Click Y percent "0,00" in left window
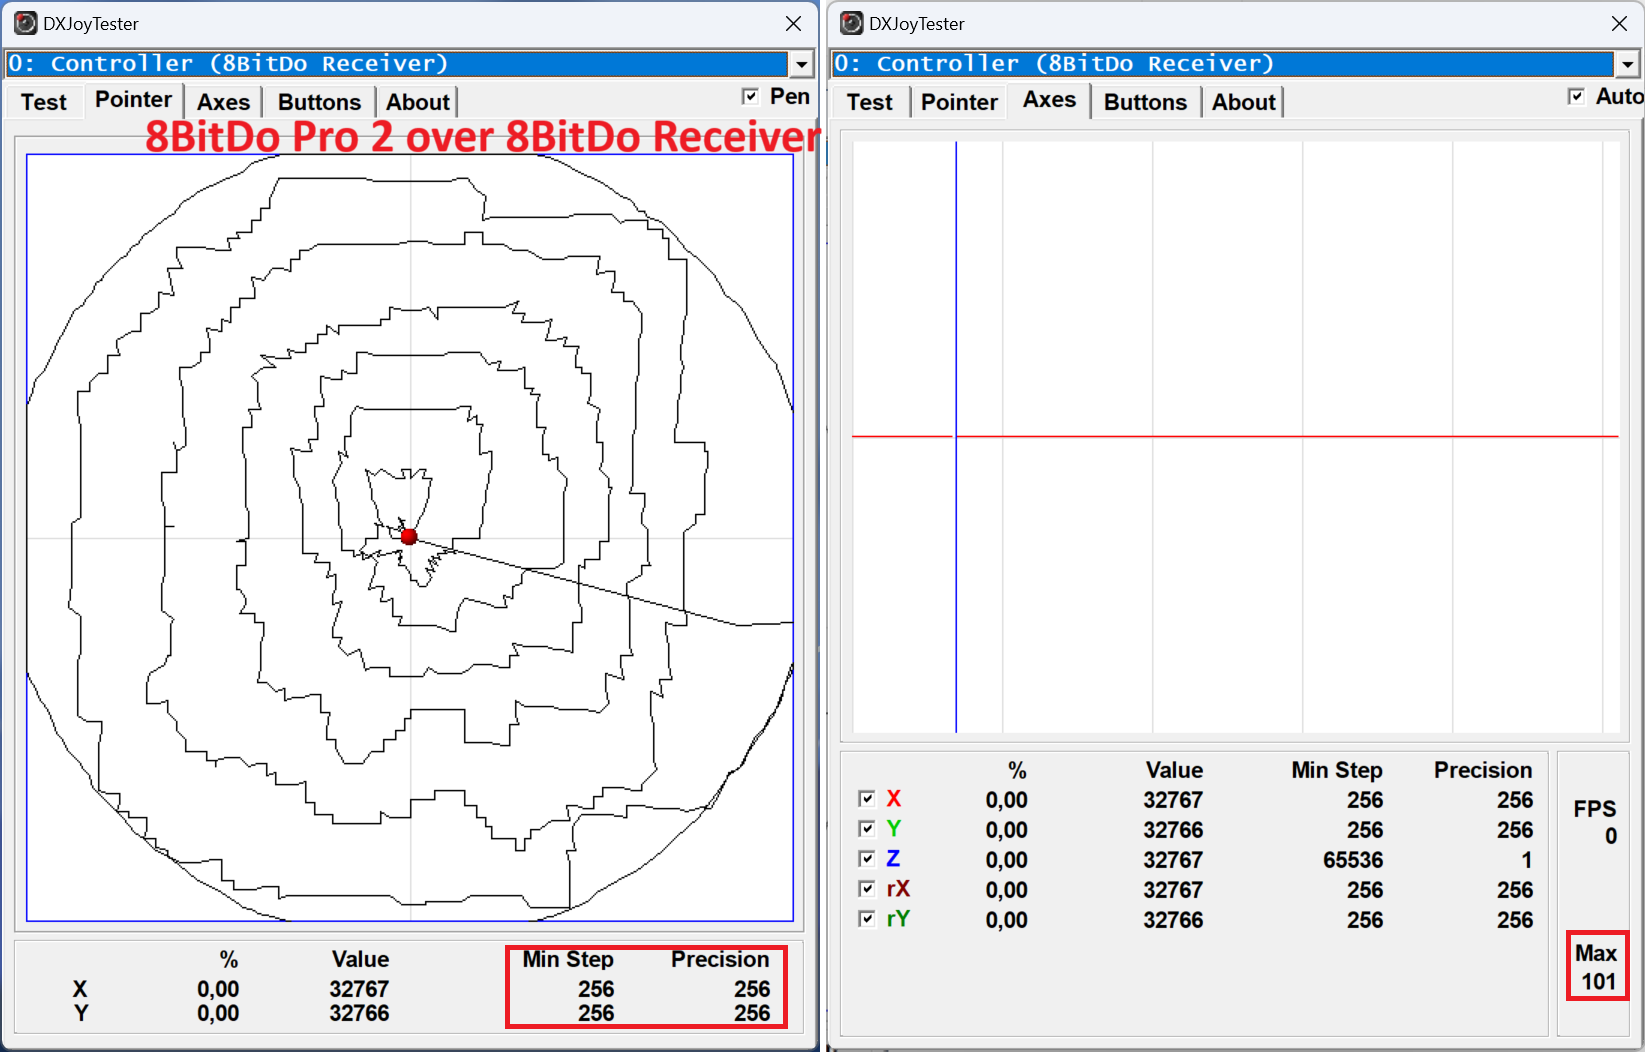Screen dimensions: 1645x1052 (218, 1013)
